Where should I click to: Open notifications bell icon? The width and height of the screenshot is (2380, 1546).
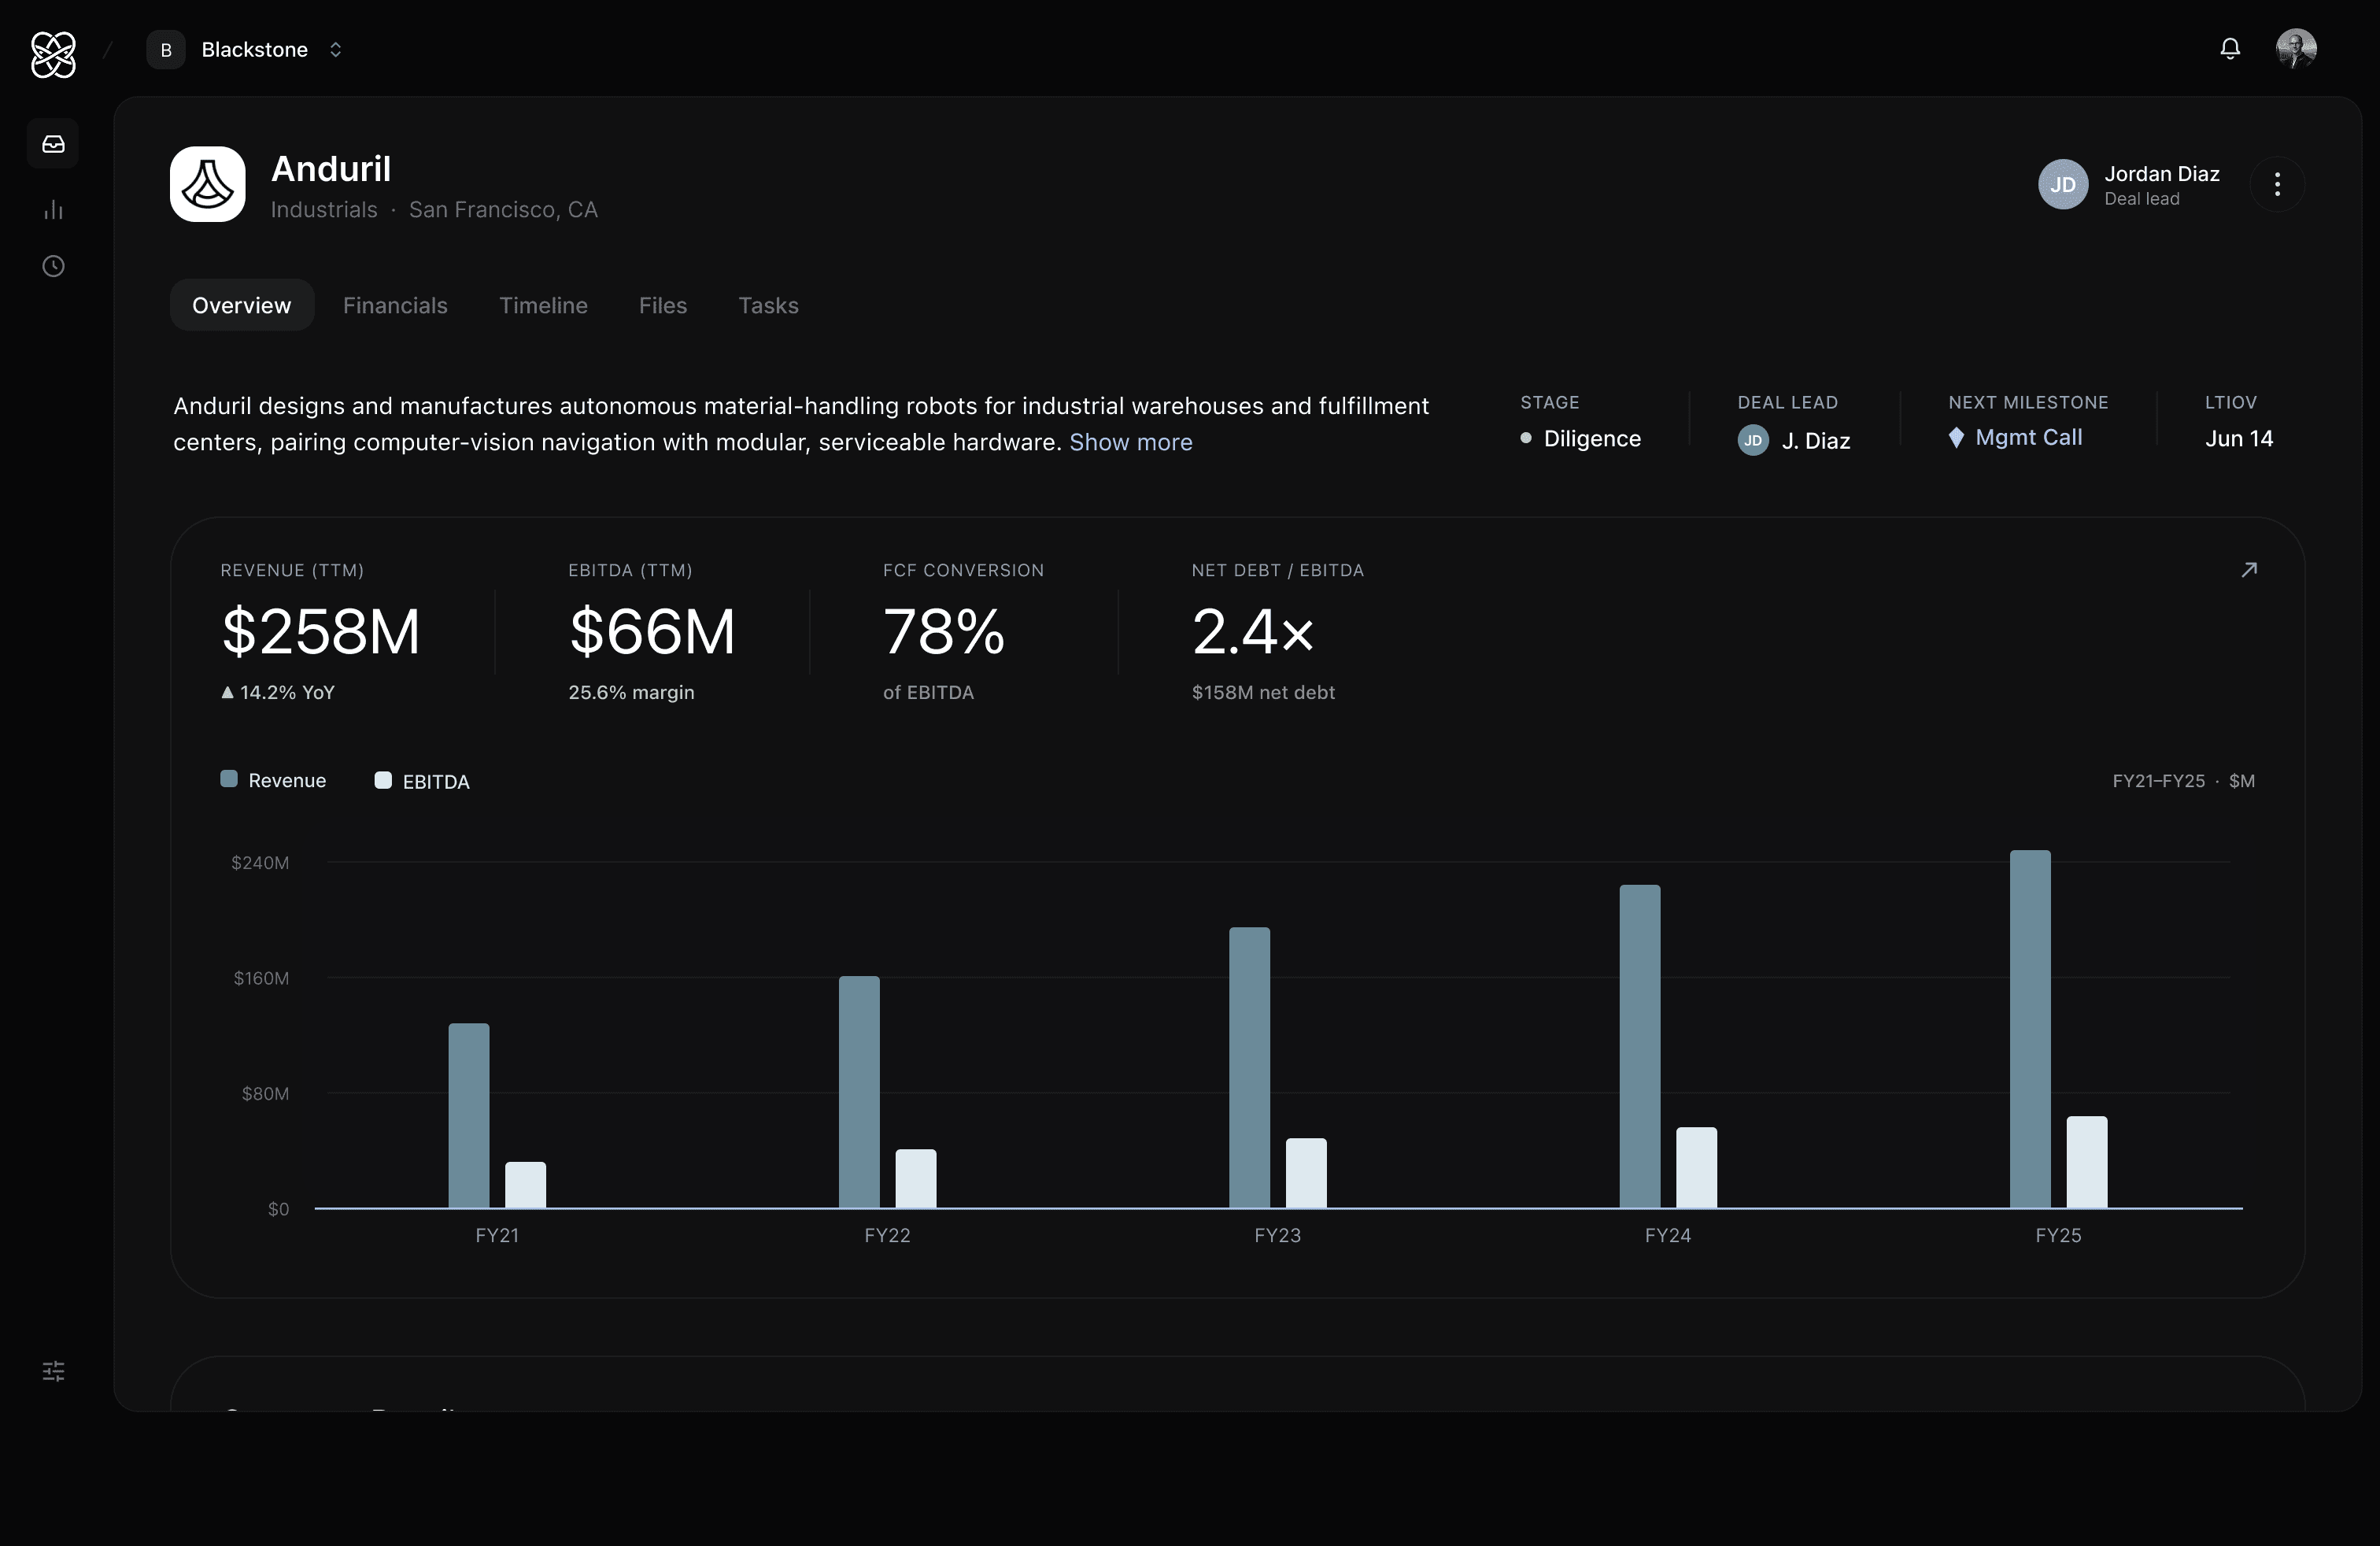pos(2230,49)
